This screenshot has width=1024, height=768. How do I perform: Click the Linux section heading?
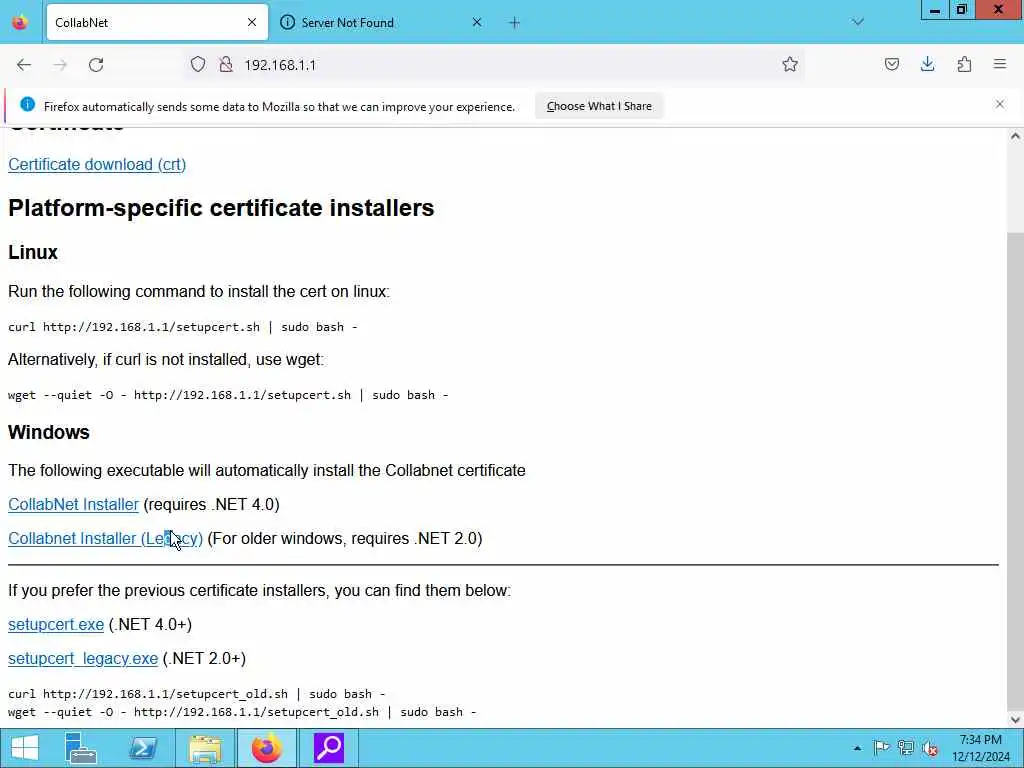[33, 252]
